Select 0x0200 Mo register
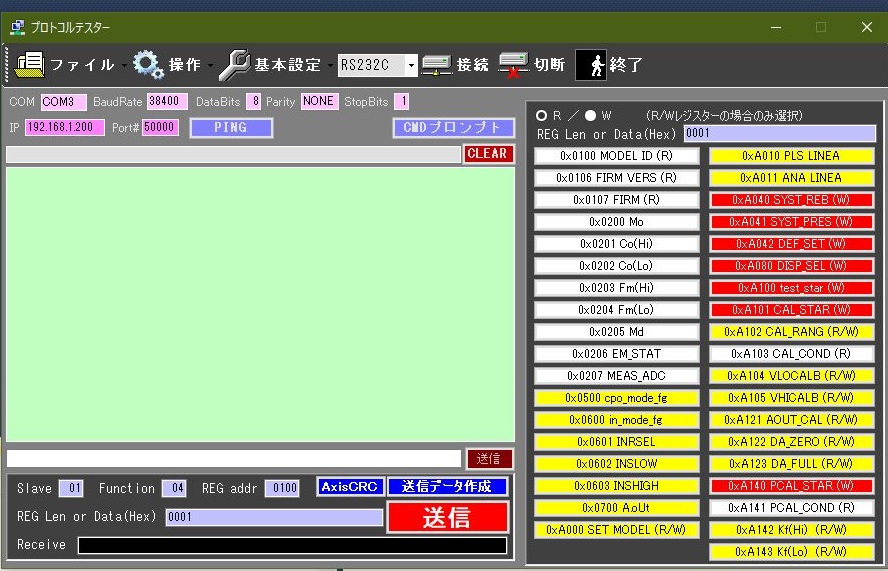888x571 pixels. pos(617,223)
